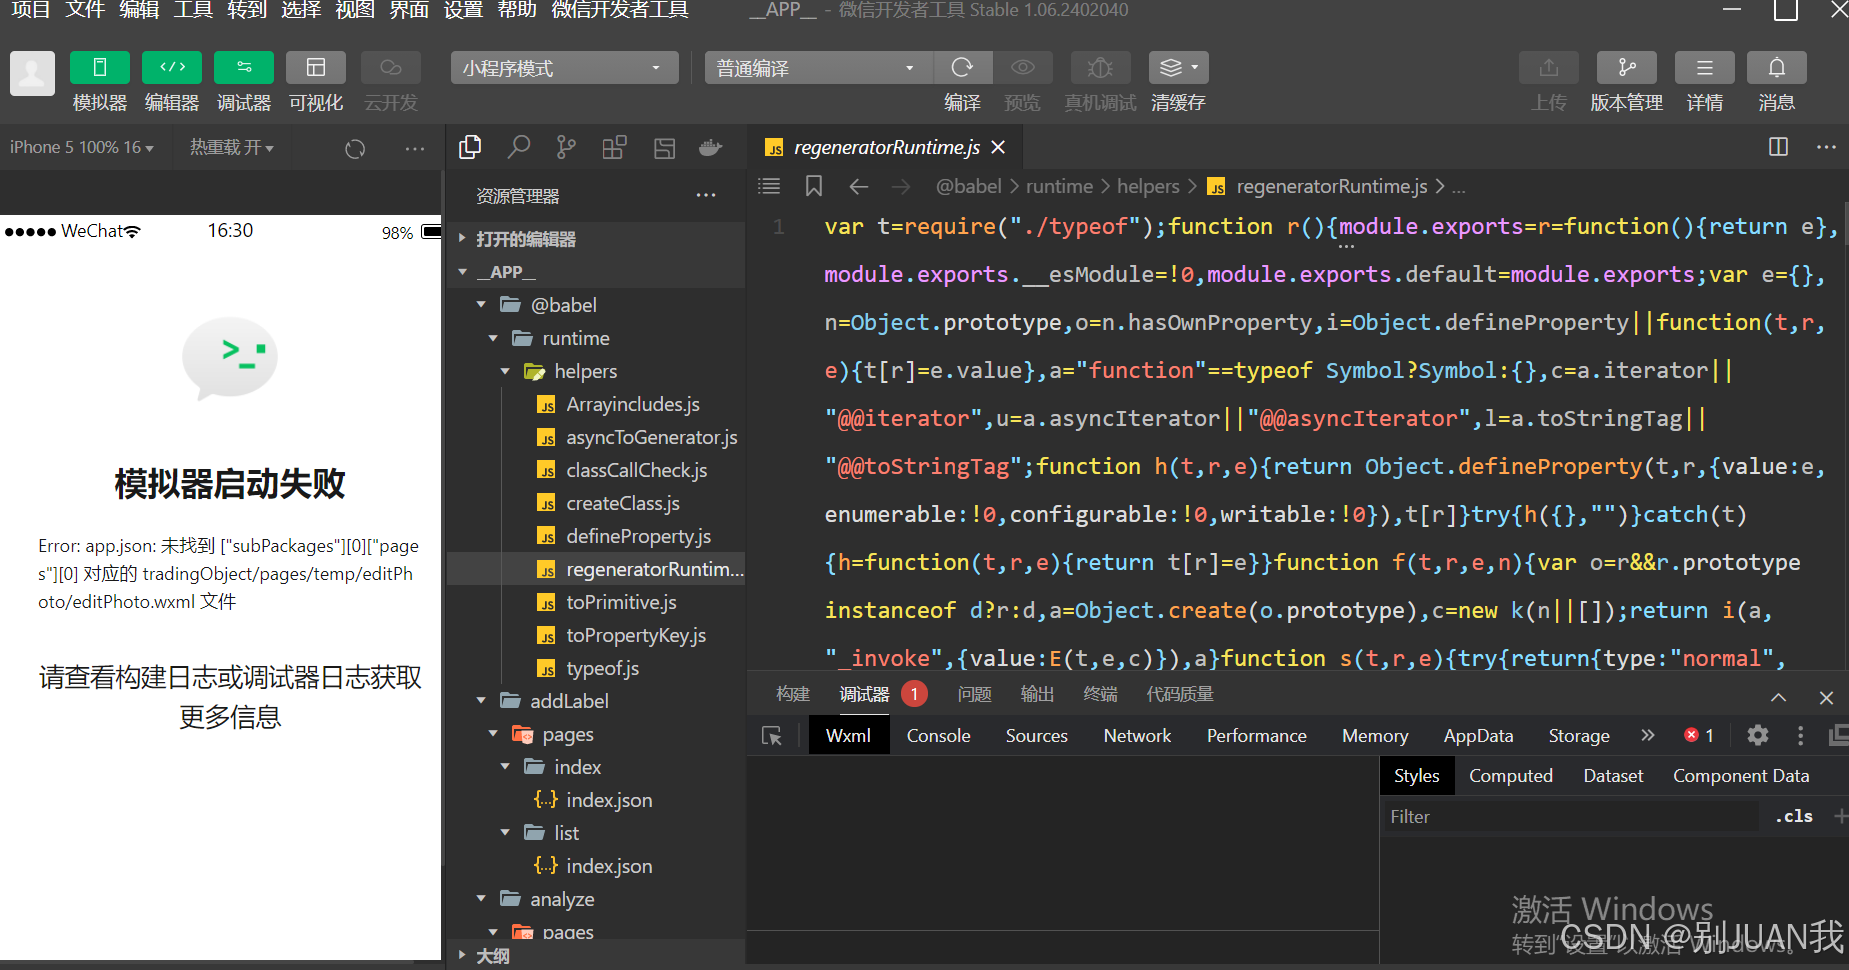The height and width of the screenshot is (970, 1849).
Task: Open the details (详情) panel
Action: click(x=1704, y=68)
